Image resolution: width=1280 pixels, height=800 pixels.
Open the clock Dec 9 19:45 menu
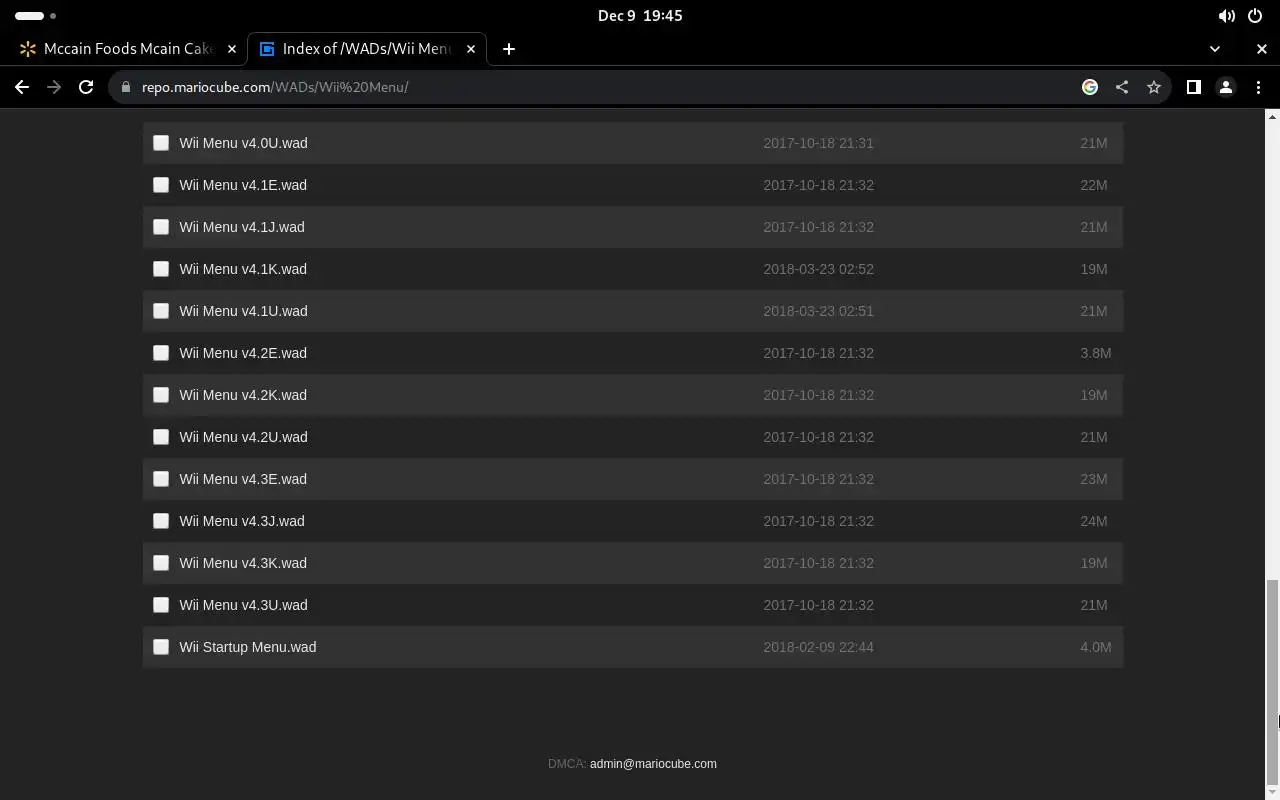pyautogui.click(x=640, y=16)
